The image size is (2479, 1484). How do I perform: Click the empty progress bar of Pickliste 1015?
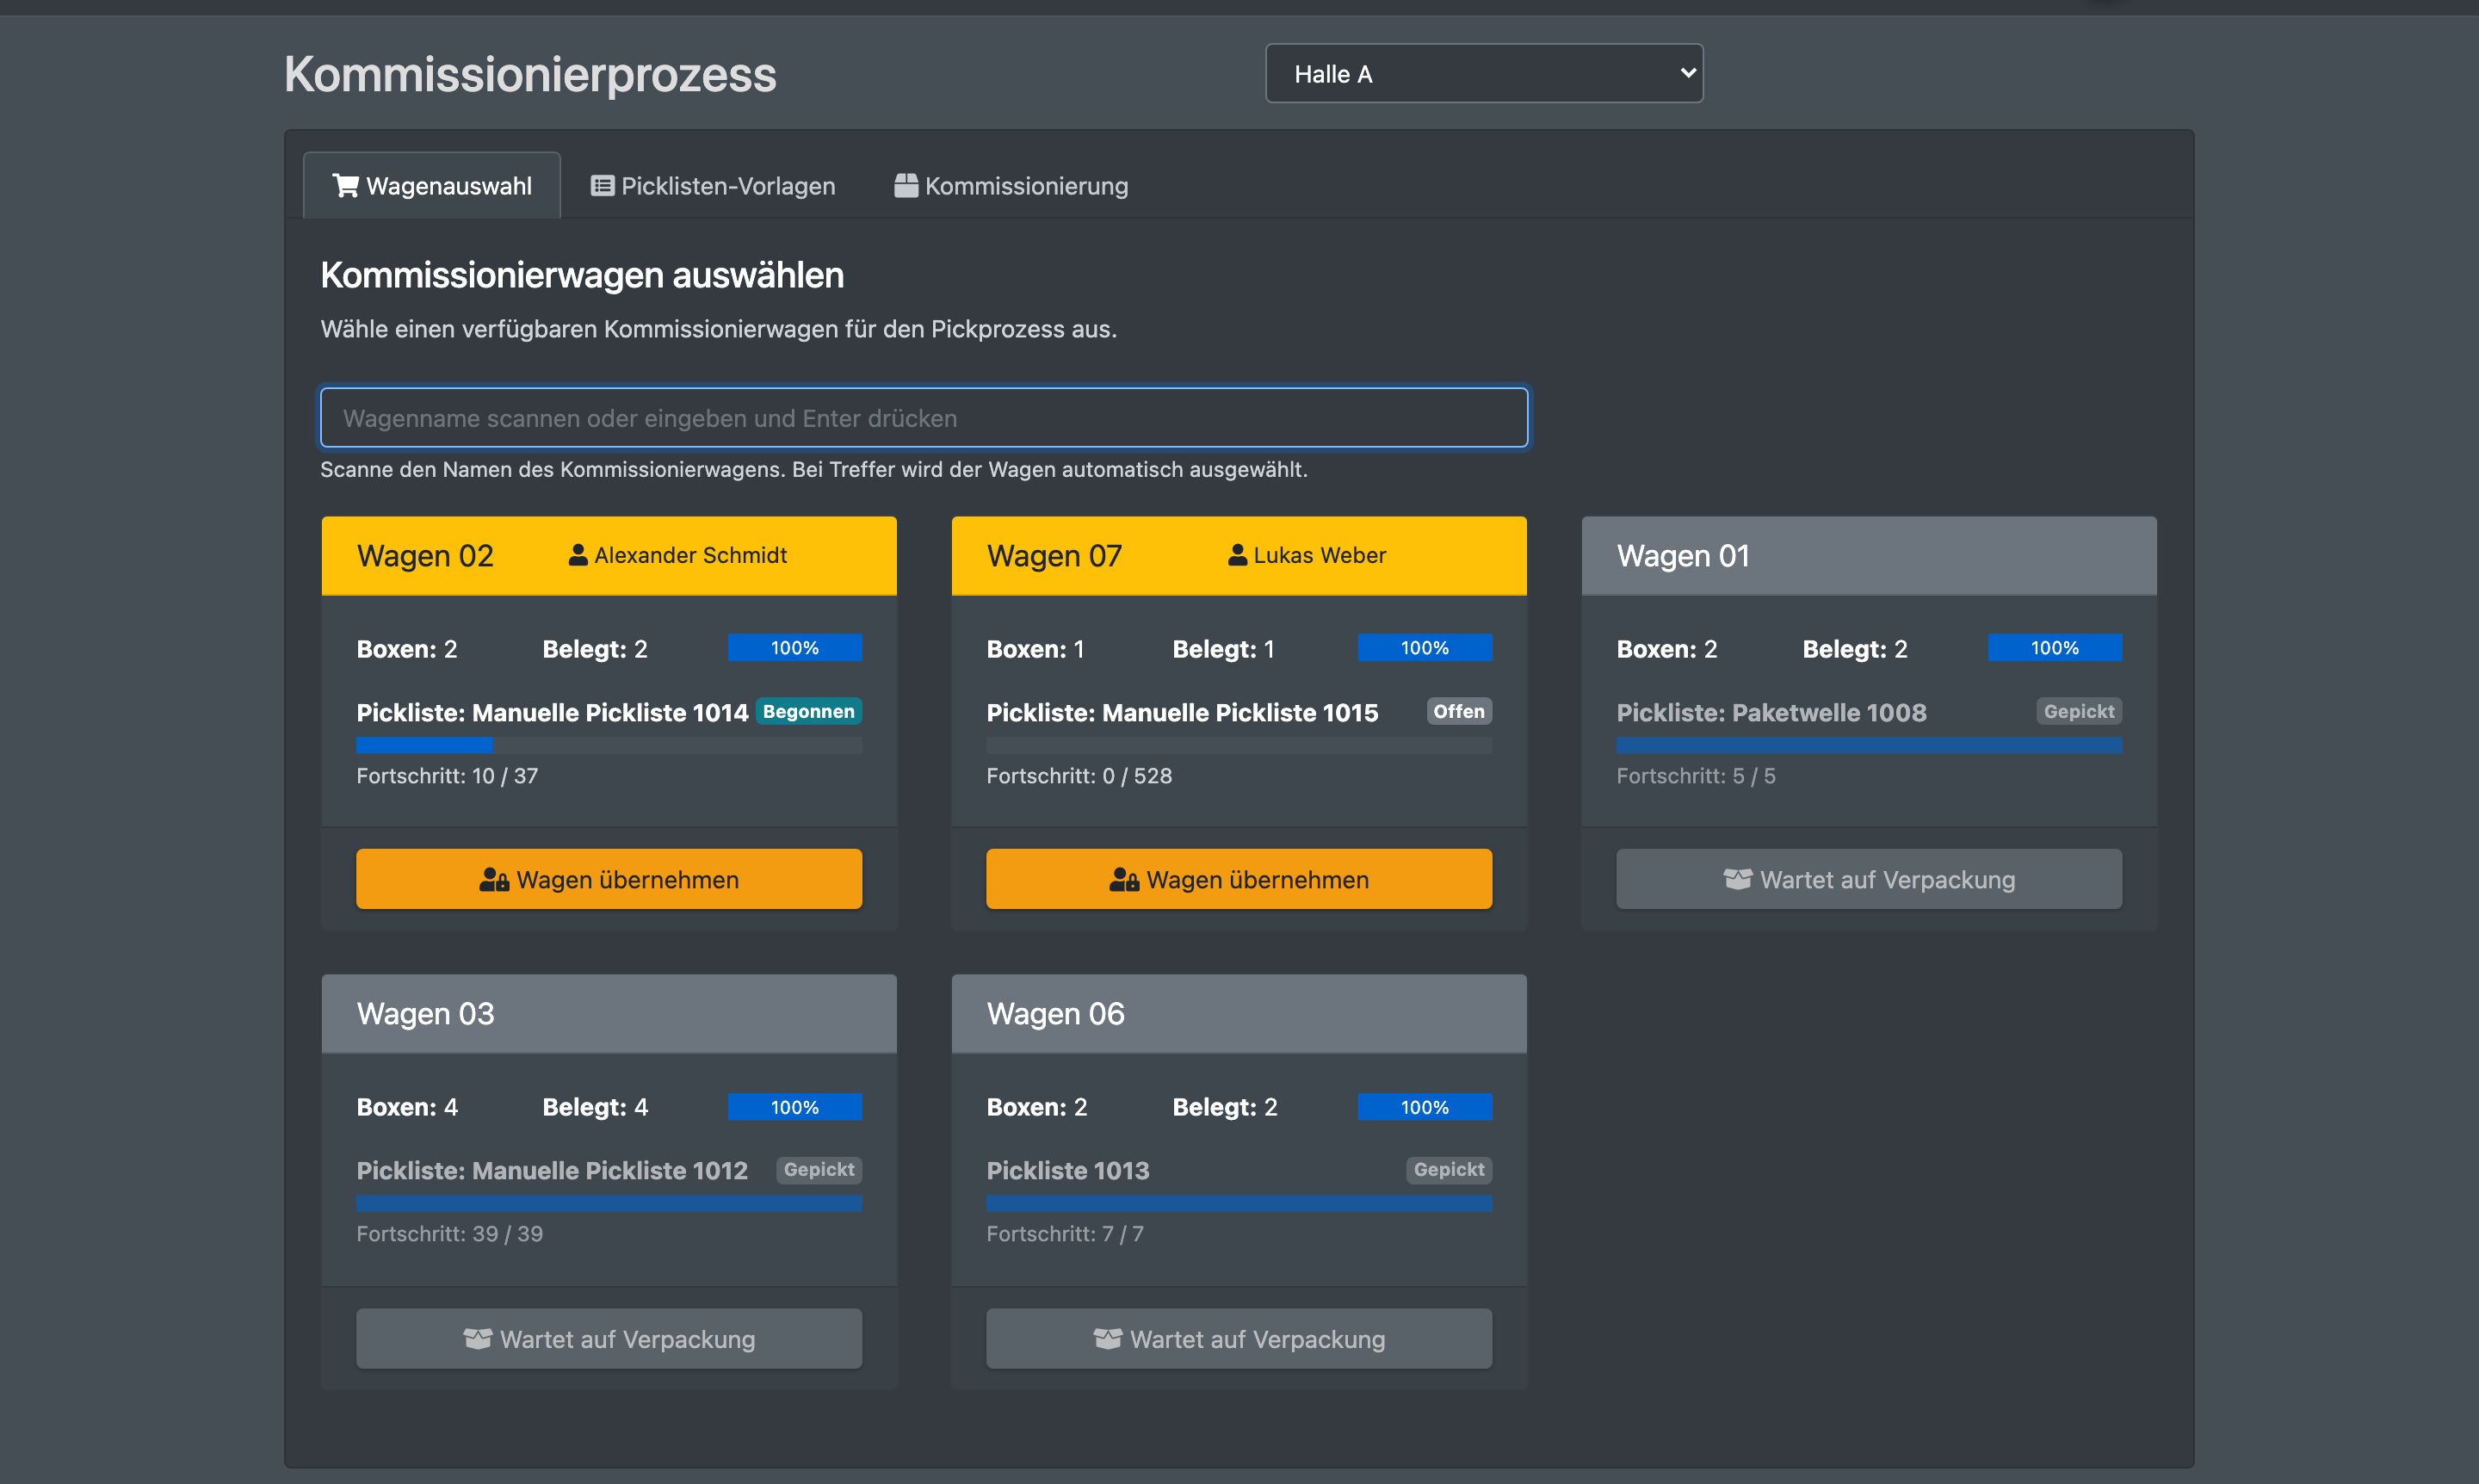[1239, 745]
